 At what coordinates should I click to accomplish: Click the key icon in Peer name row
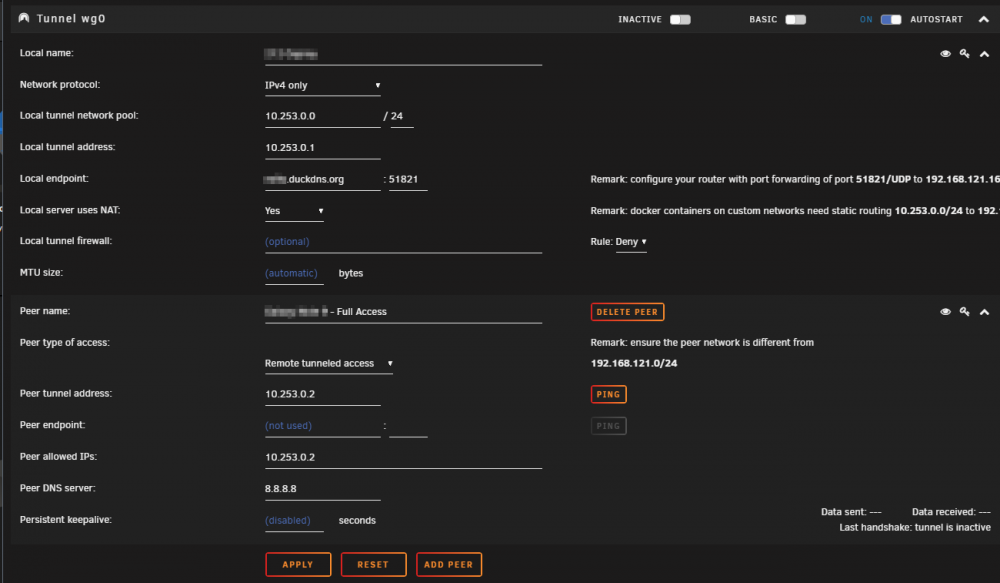964,312
